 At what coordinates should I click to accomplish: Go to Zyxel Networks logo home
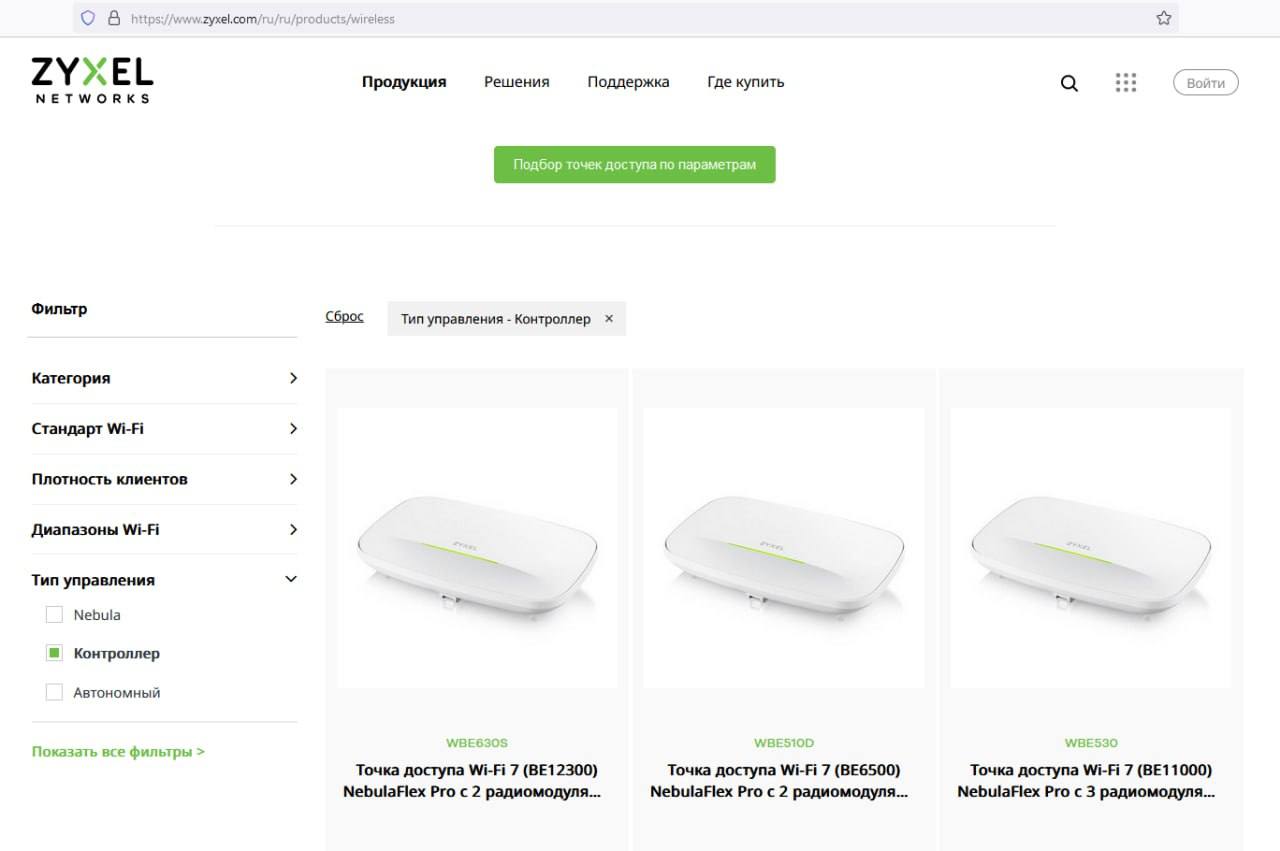92,80
